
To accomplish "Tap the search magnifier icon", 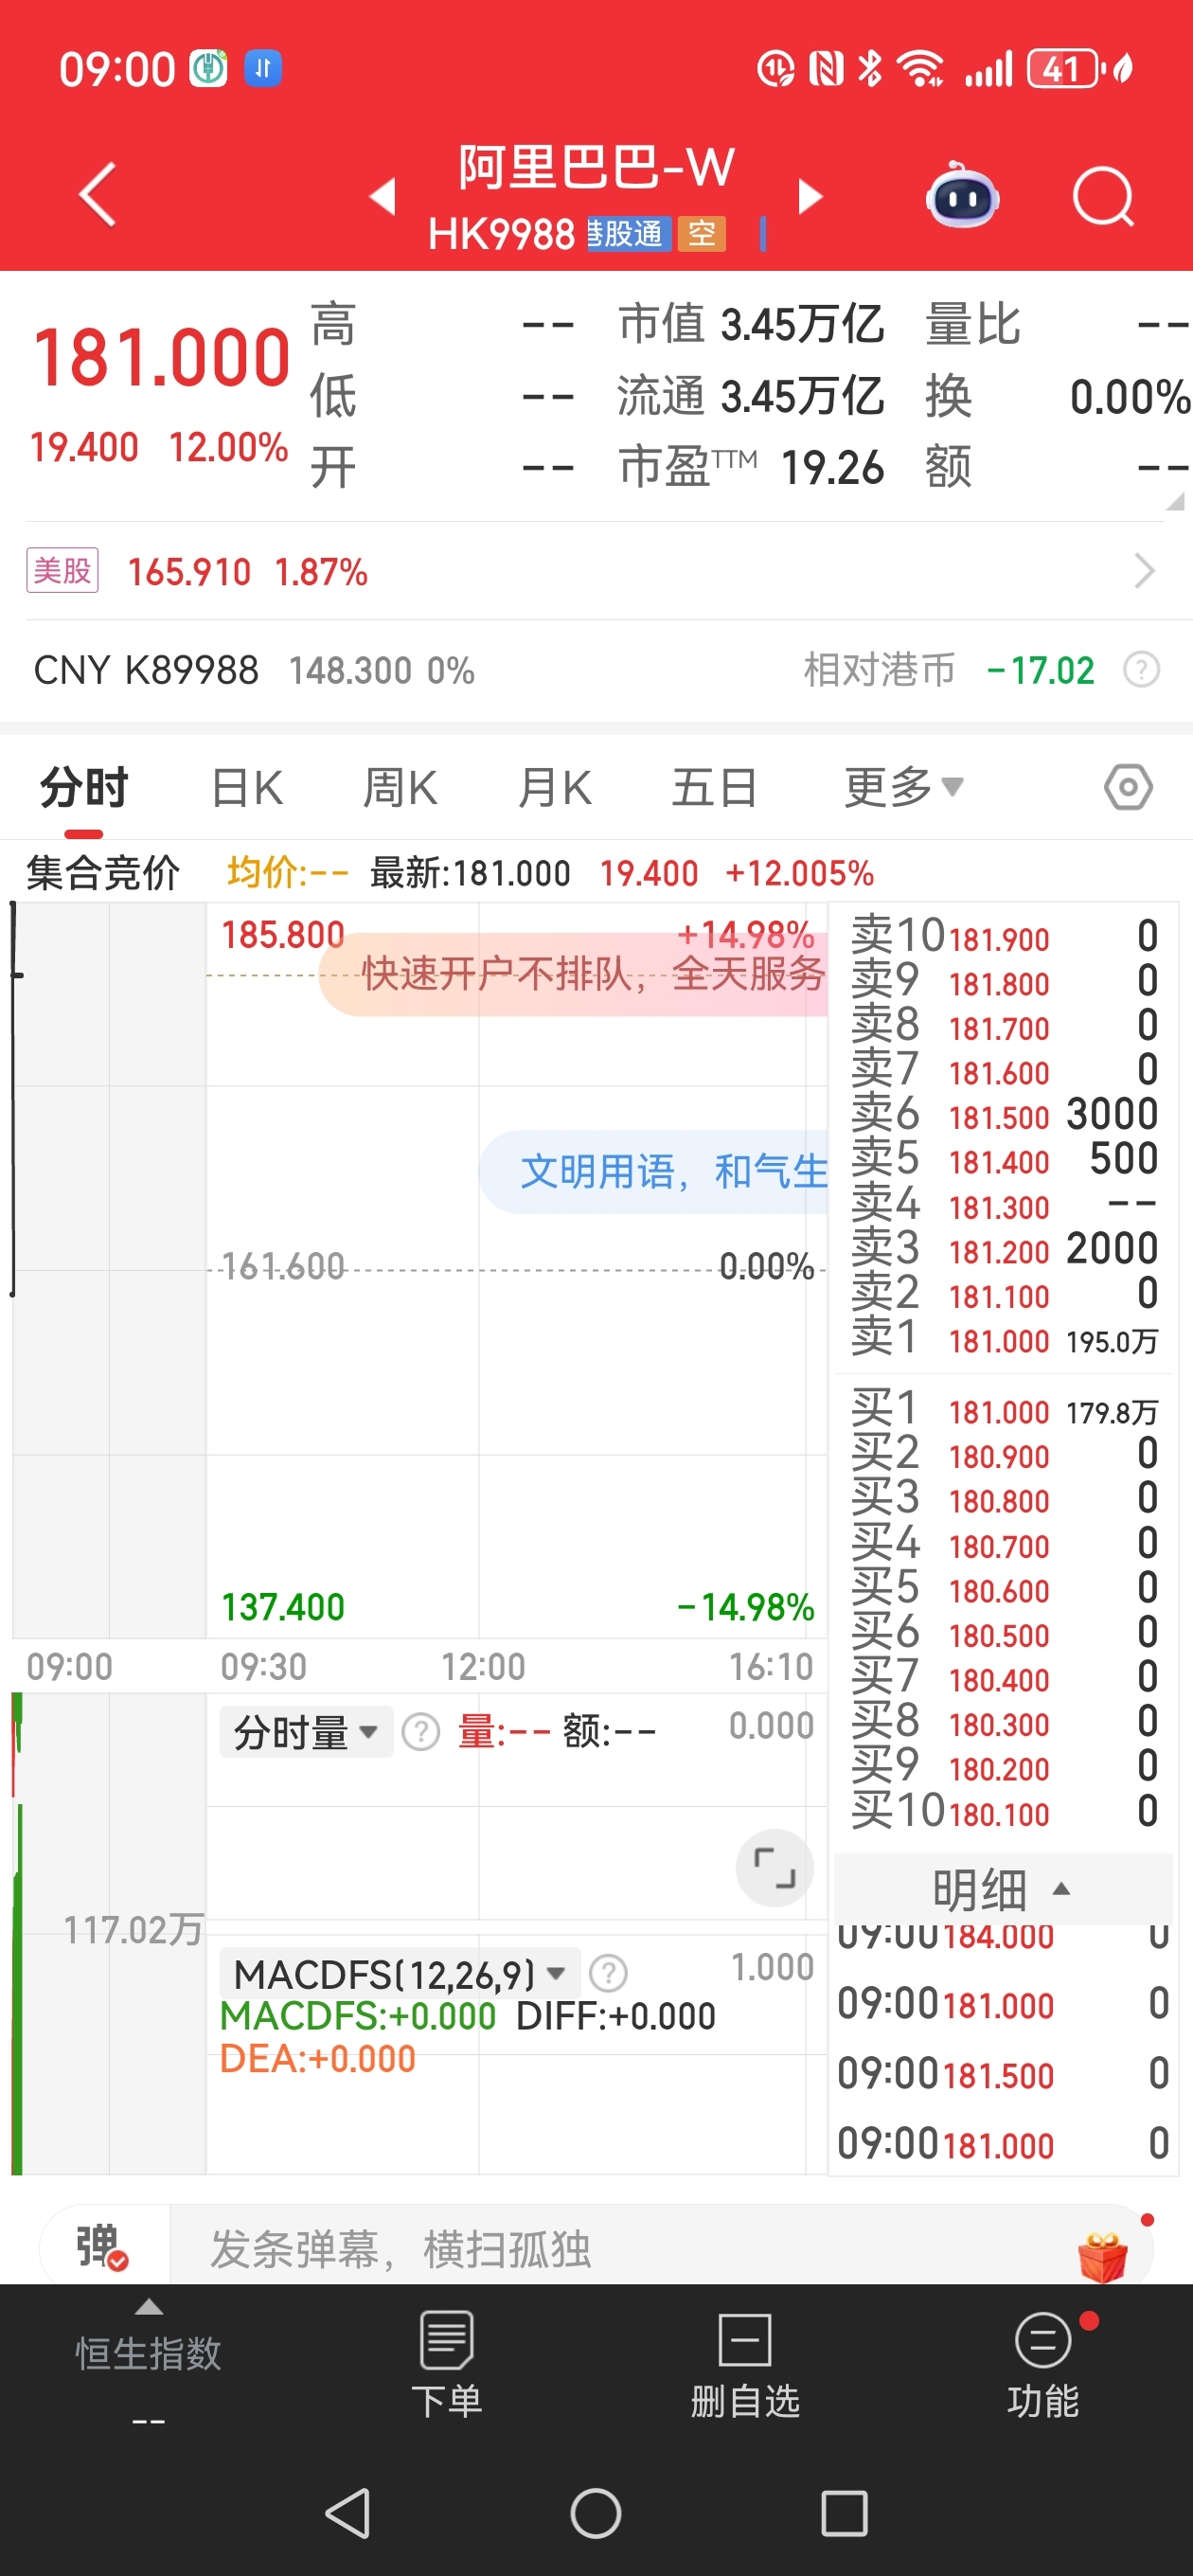I will (x=1102, y=196).
